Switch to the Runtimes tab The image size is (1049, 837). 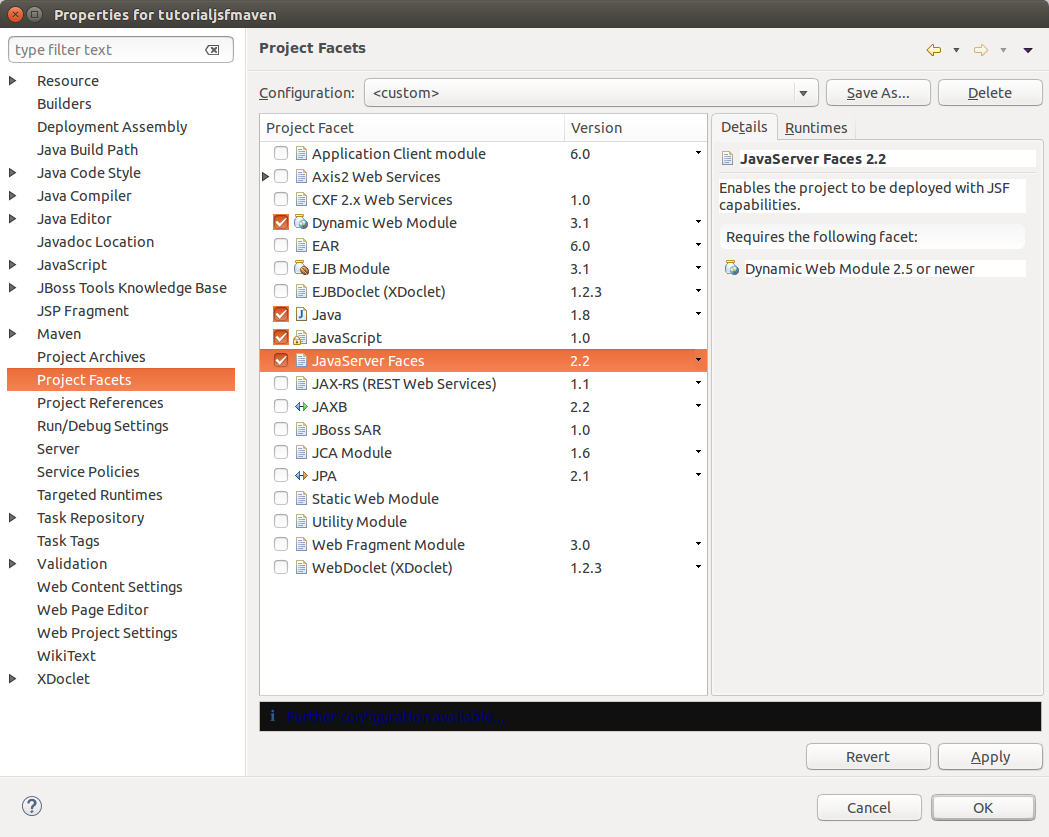[x=815, y=128]
